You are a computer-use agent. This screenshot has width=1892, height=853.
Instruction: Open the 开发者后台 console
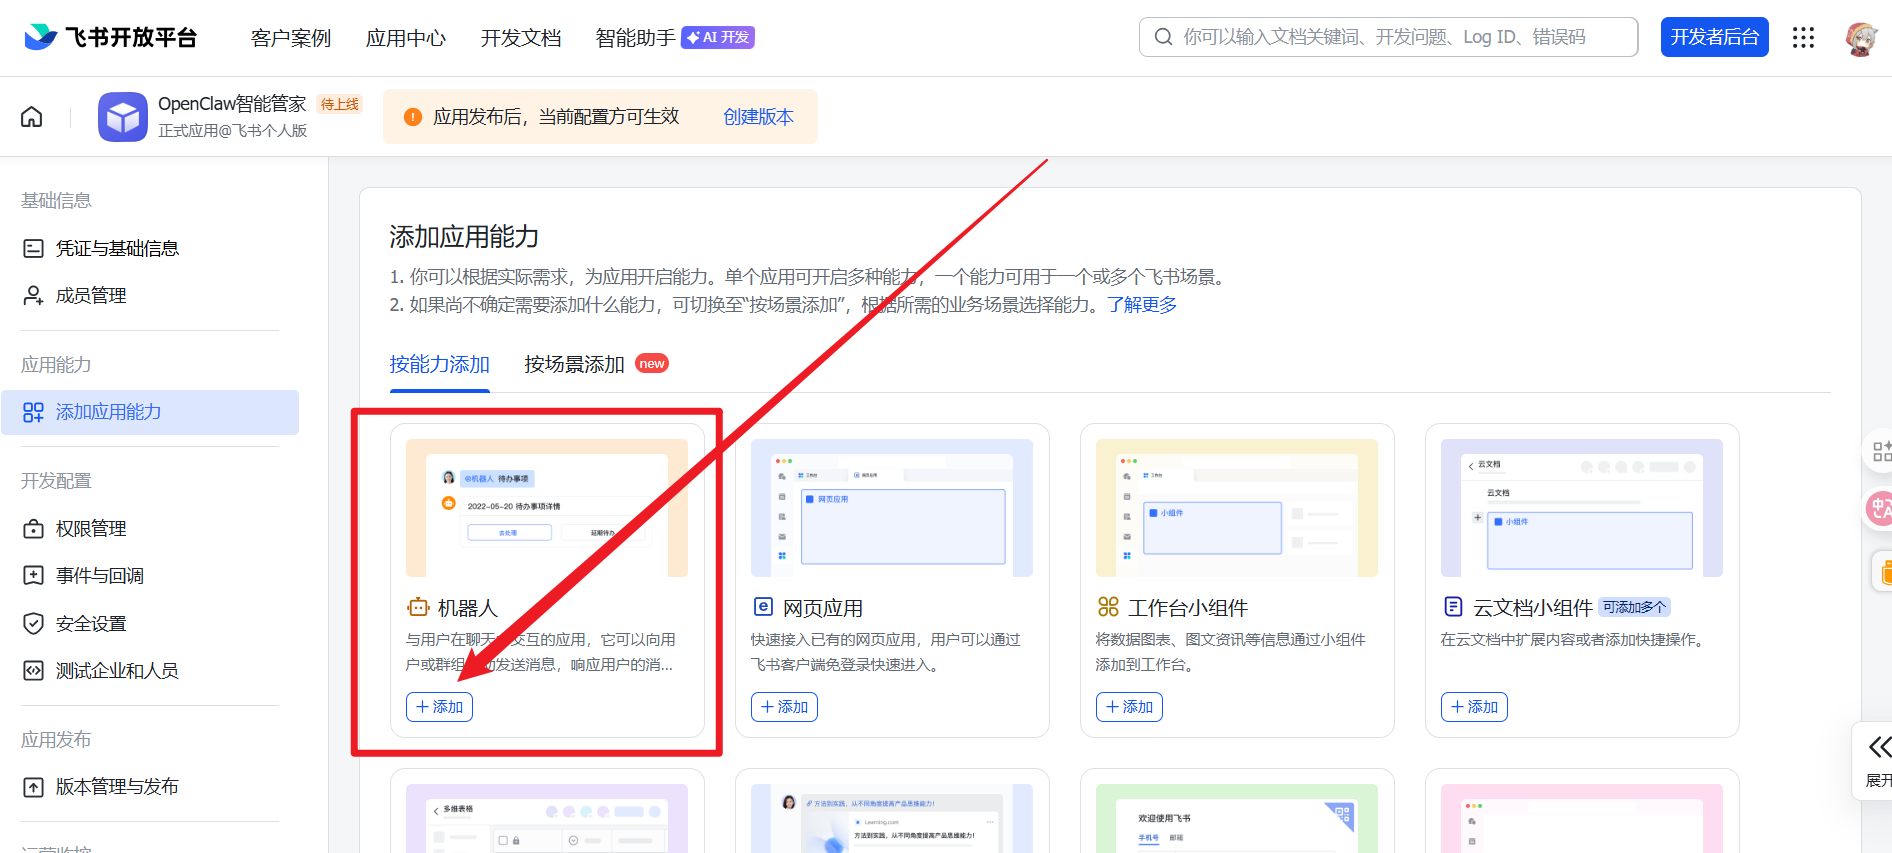[x=1714, y=37]
